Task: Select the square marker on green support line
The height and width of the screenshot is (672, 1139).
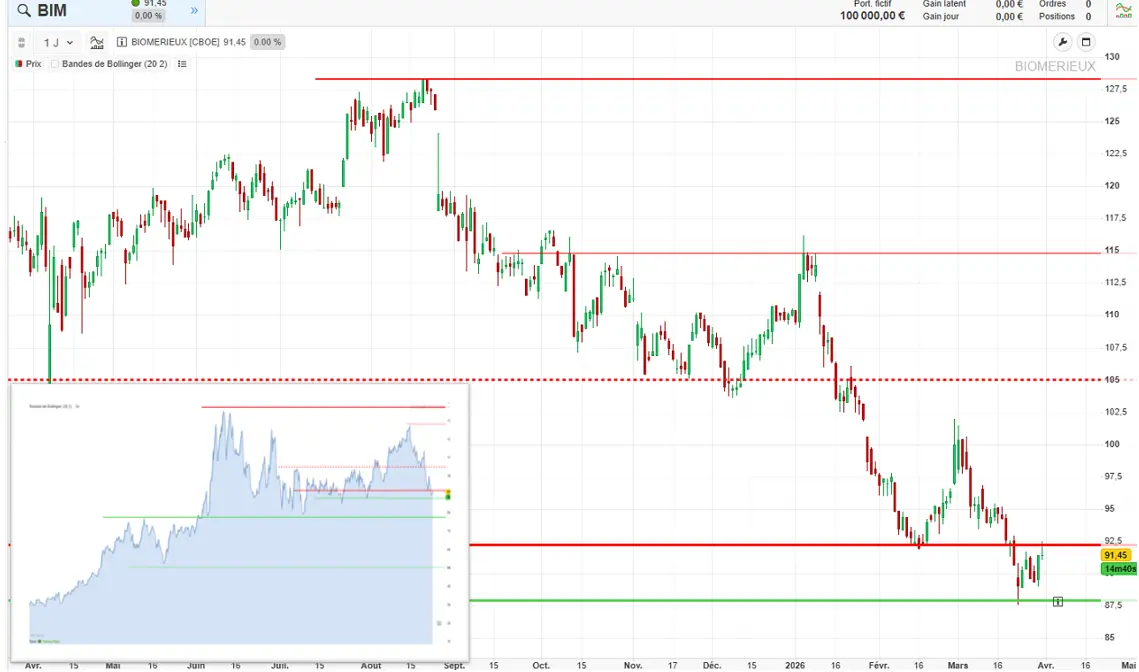Action: coord(1058,601)
